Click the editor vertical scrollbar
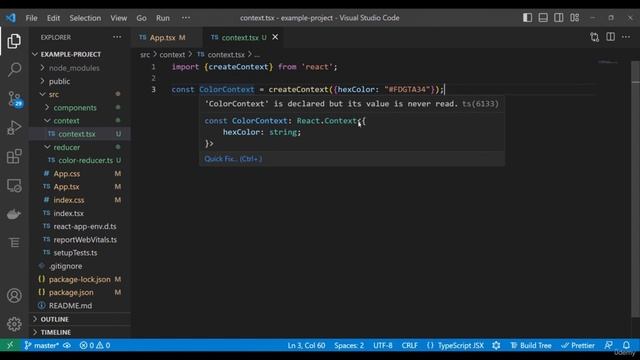Image resolution: width=640 pixels, height=360 pixels. 635,188
